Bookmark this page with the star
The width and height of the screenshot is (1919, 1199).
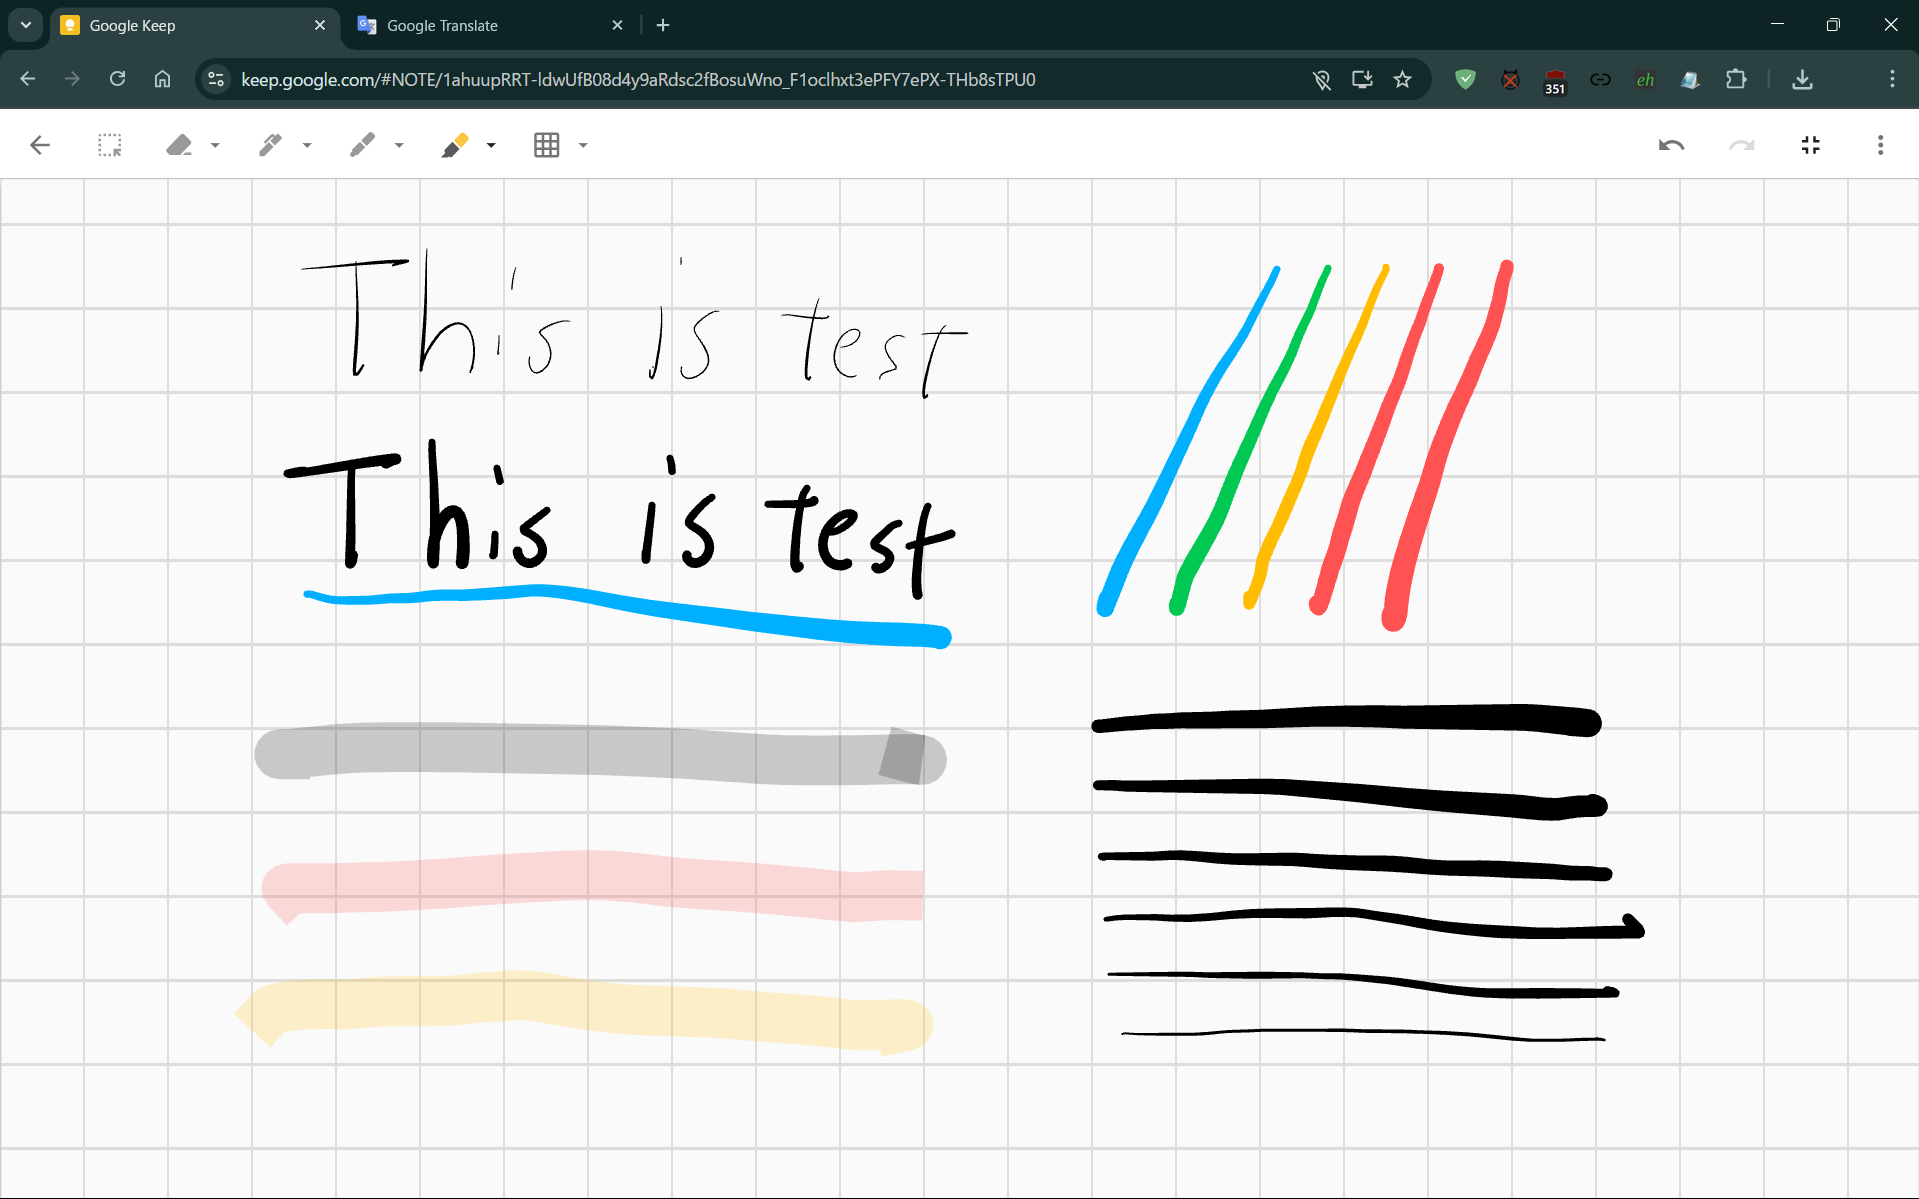click(x=1403, y=79)
